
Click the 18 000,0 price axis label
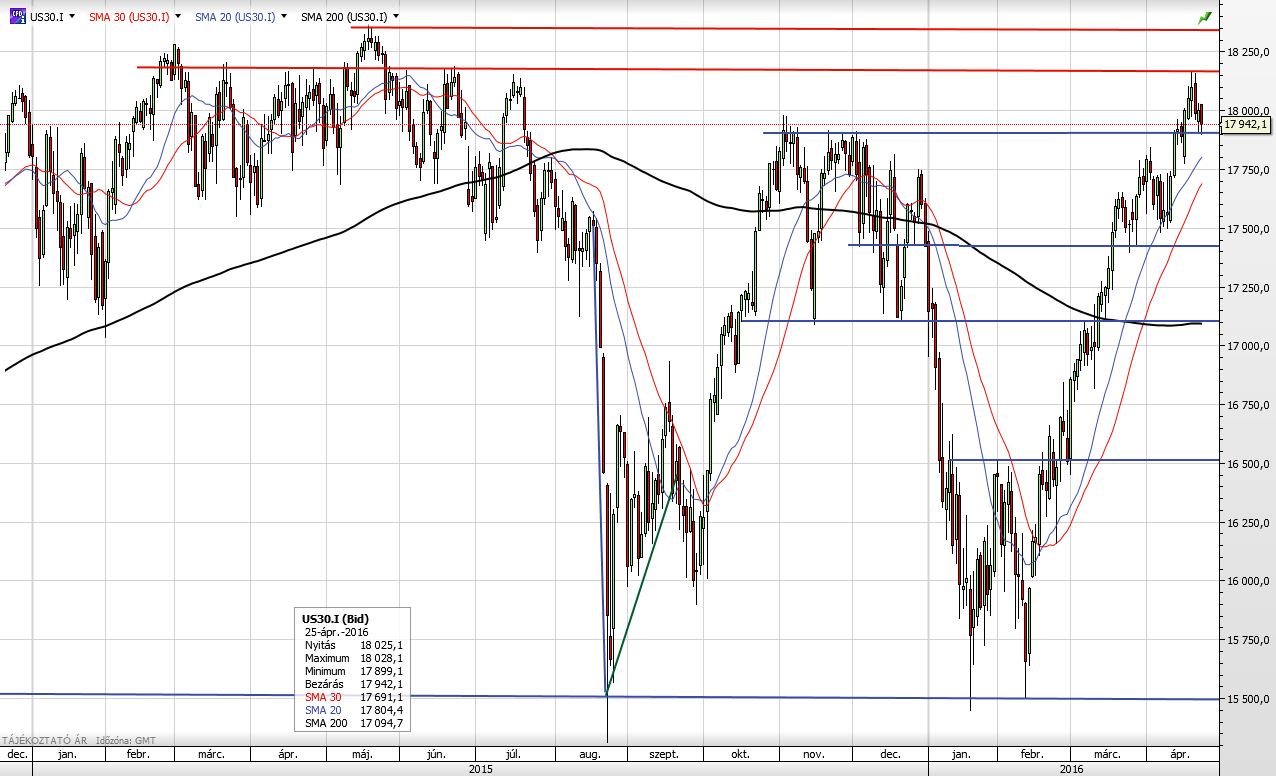click(x=1249, y=111)
